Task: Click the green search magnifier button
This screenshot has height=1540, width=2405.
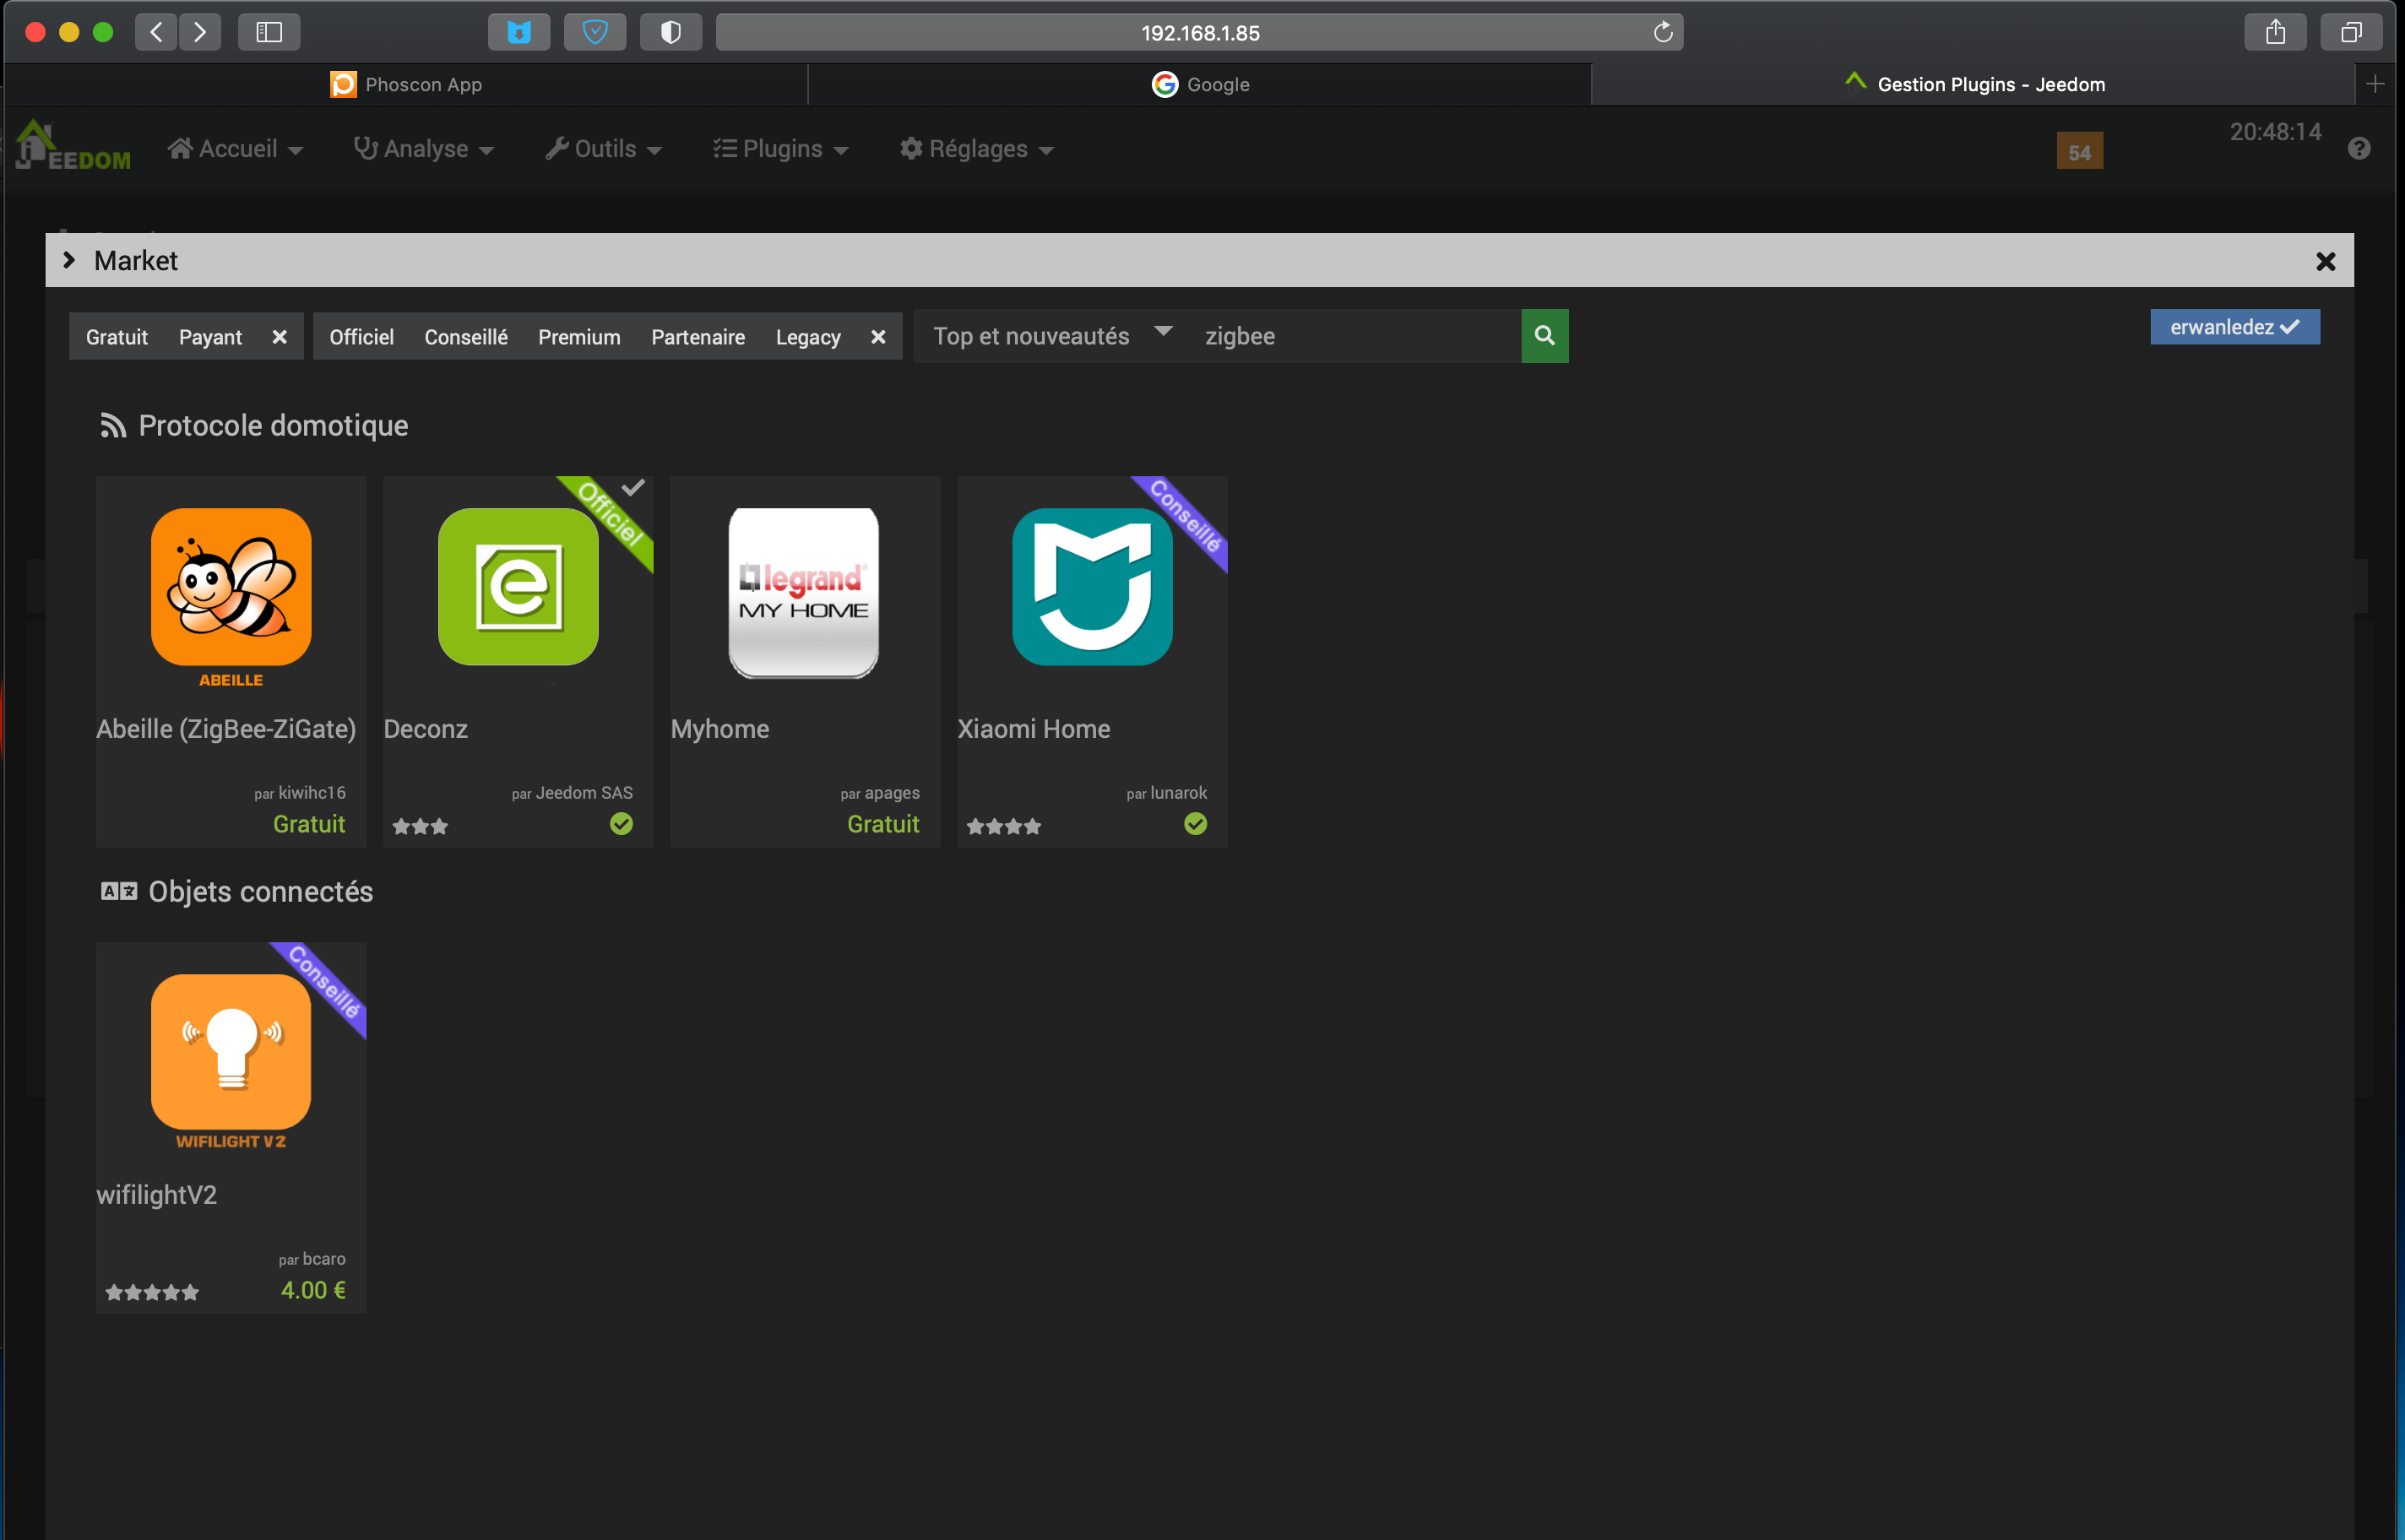Action: click(x=1544, y=336)
